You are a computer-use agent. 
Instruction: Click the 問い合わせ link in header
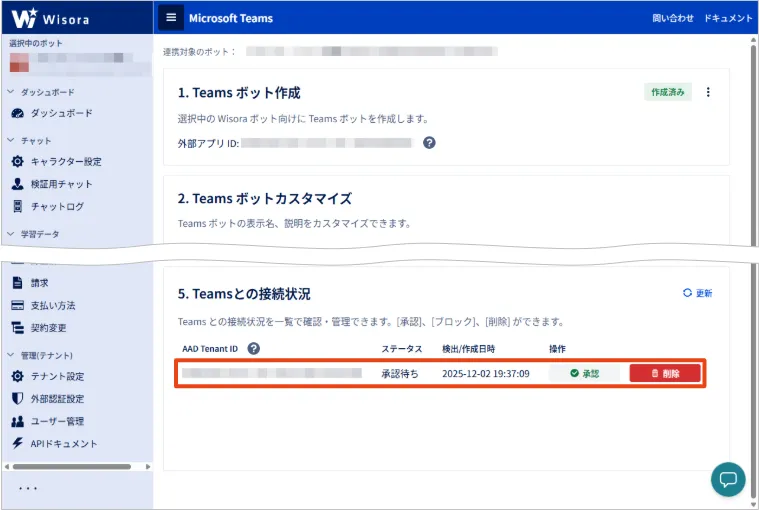coord(673,18)
